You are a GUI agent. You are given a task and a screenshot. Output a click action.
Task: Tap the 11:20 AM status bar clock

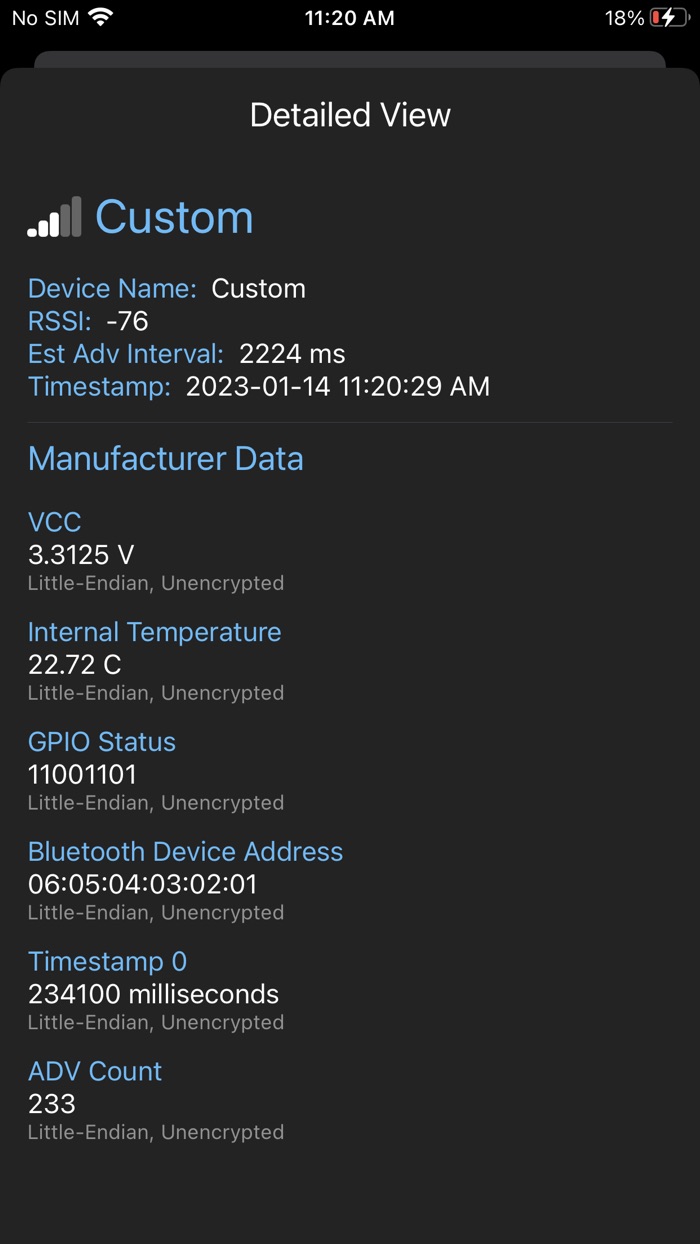click(x=349, y=18)
